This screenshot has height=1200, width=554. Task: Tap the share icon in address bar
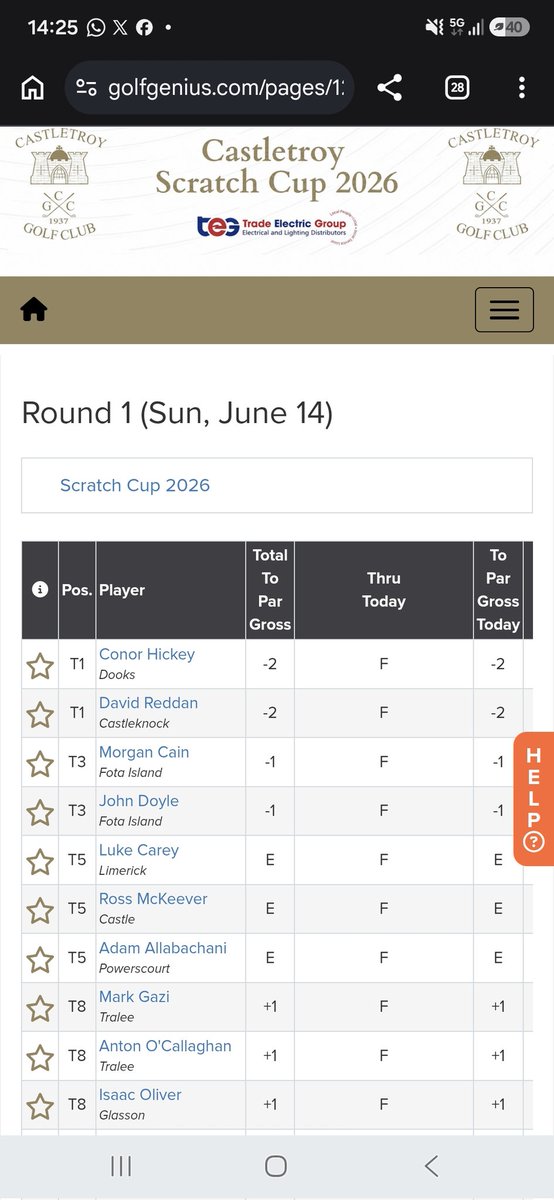point(390,88)
